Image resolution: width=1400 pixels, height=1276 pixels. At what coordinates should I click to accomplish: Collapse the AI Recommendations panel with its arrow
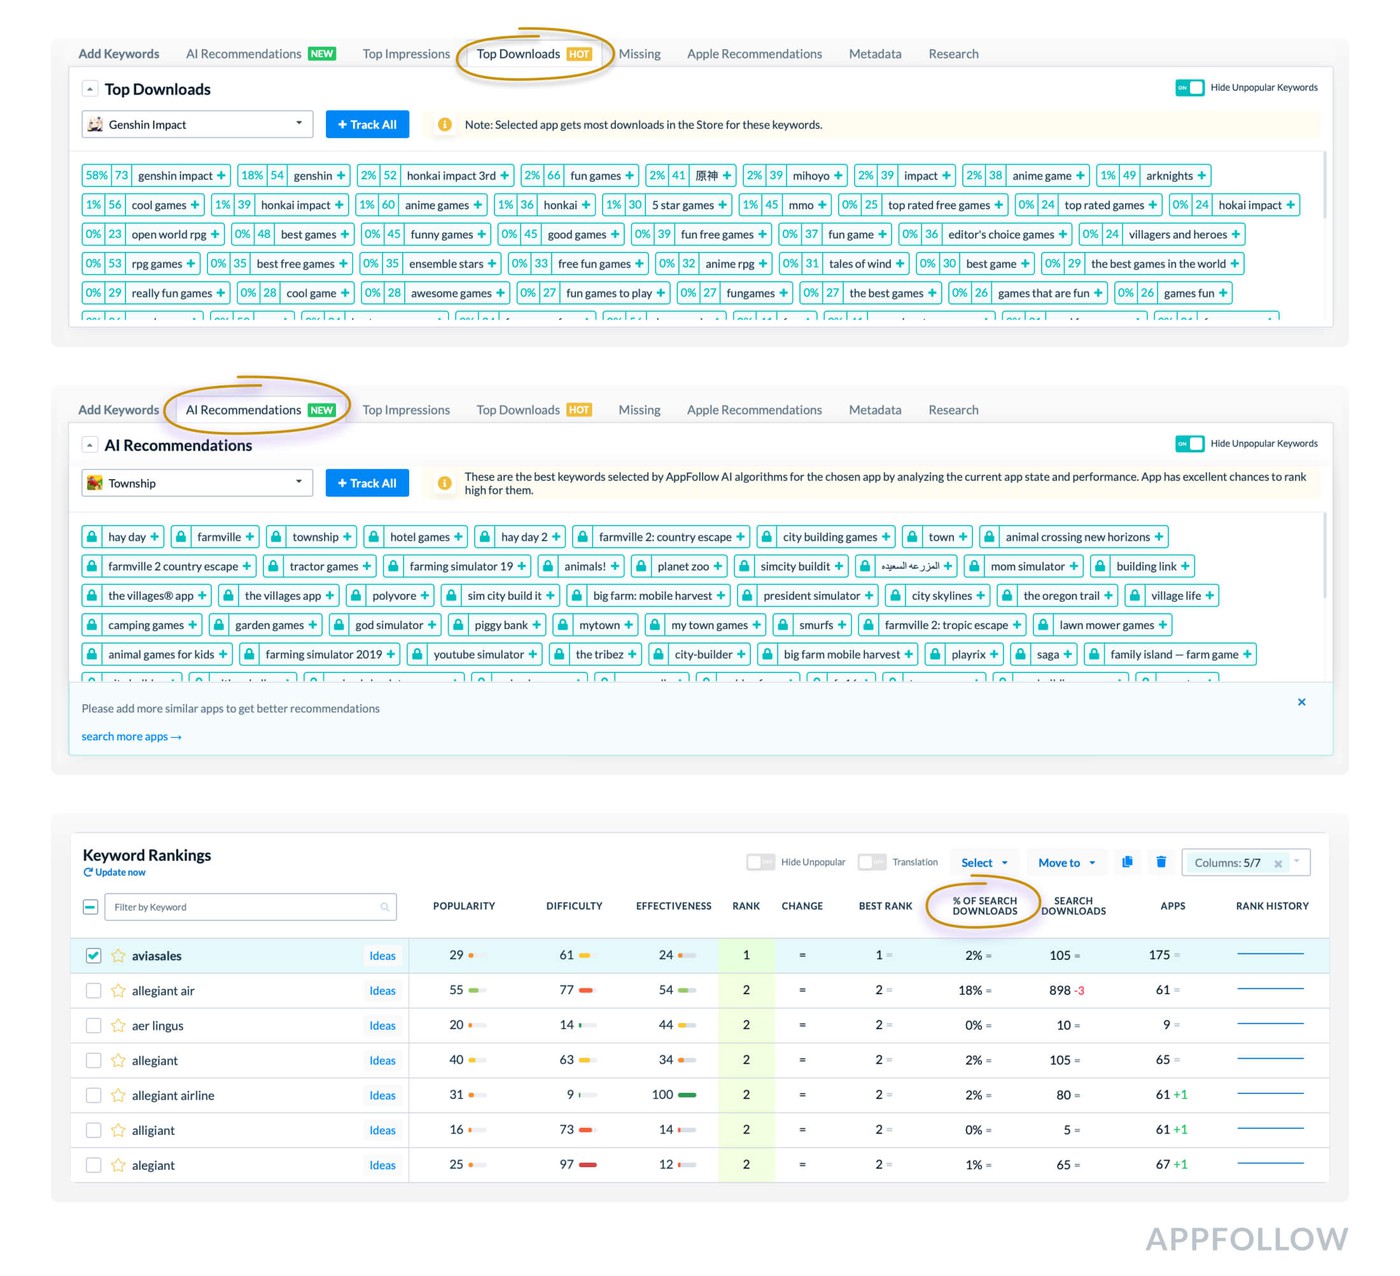click(90, 445)
